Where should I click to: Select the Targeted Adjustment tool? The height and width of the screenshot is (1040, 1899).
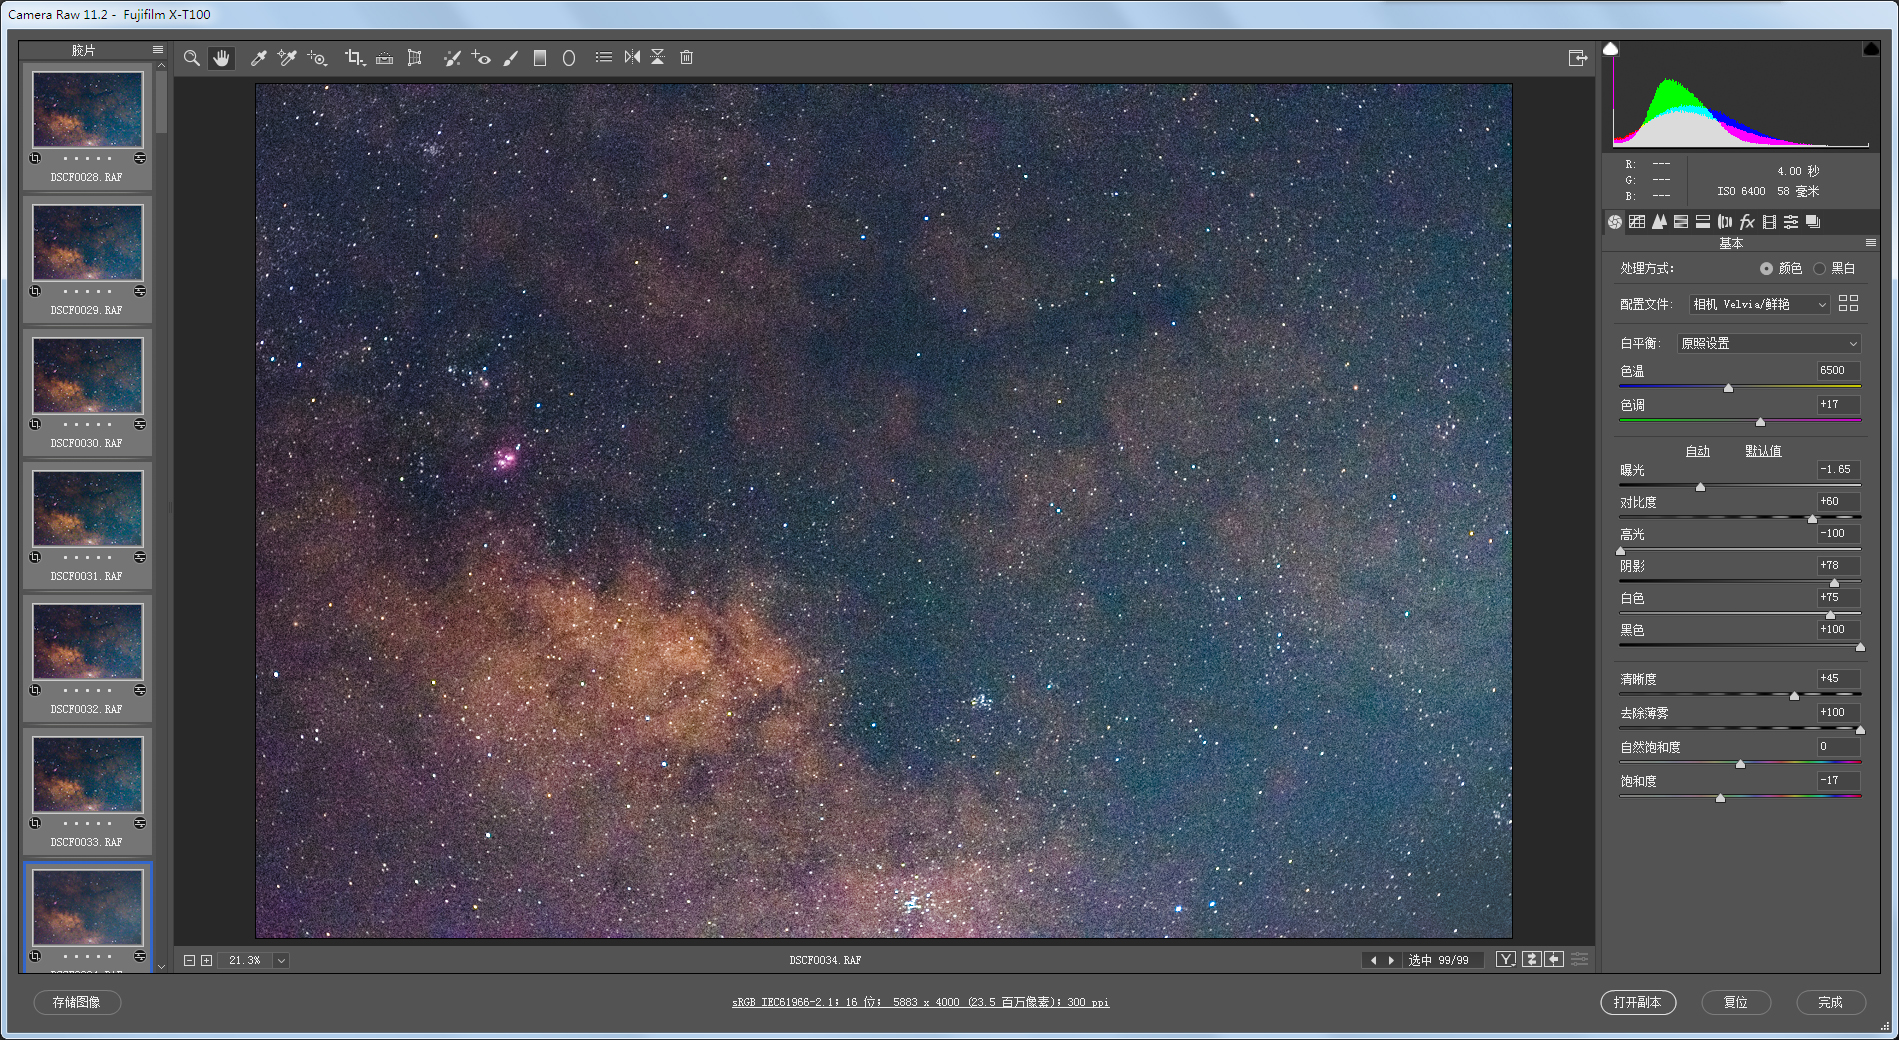(x=317, y=58)
